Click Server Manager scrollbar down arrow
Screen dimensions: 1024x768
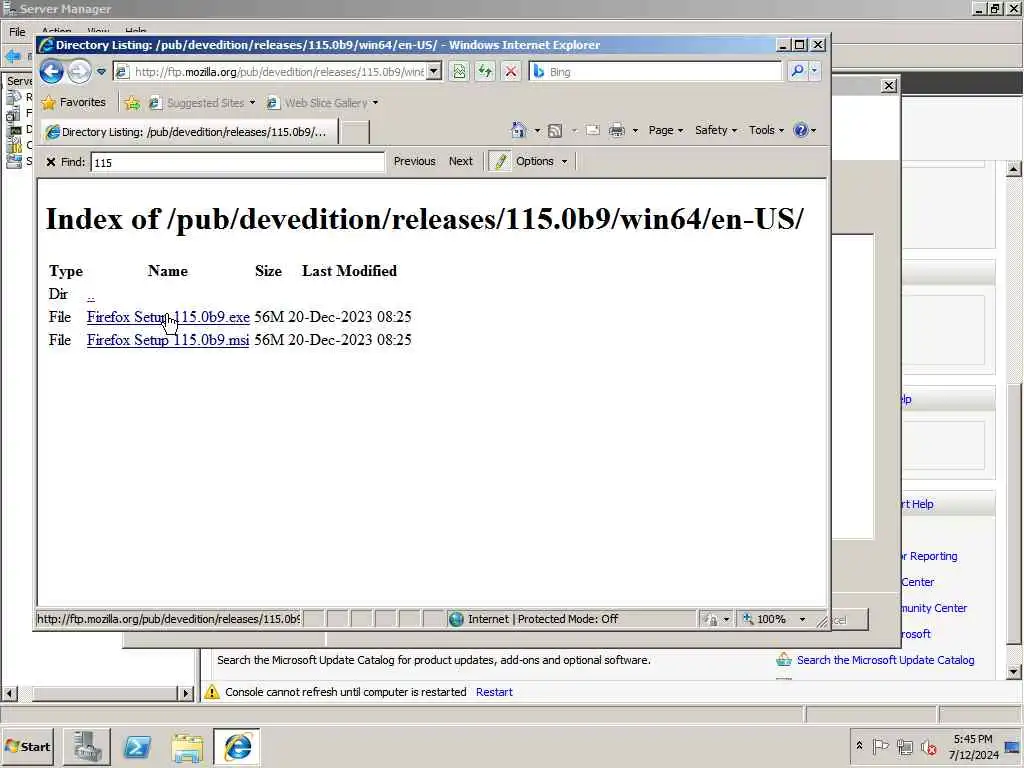click(1013, 672)
